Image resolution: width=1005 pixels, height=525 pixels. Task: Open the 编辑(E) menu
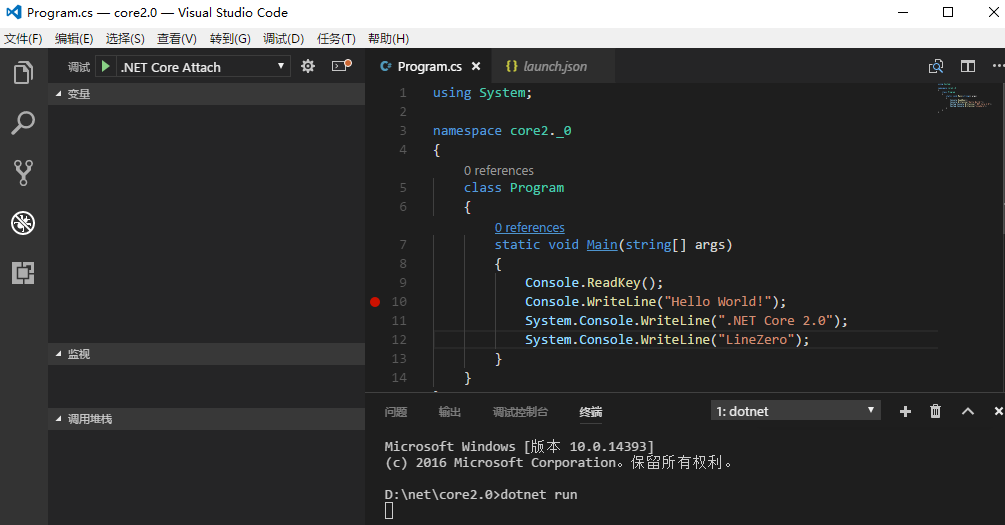(74, 38)
